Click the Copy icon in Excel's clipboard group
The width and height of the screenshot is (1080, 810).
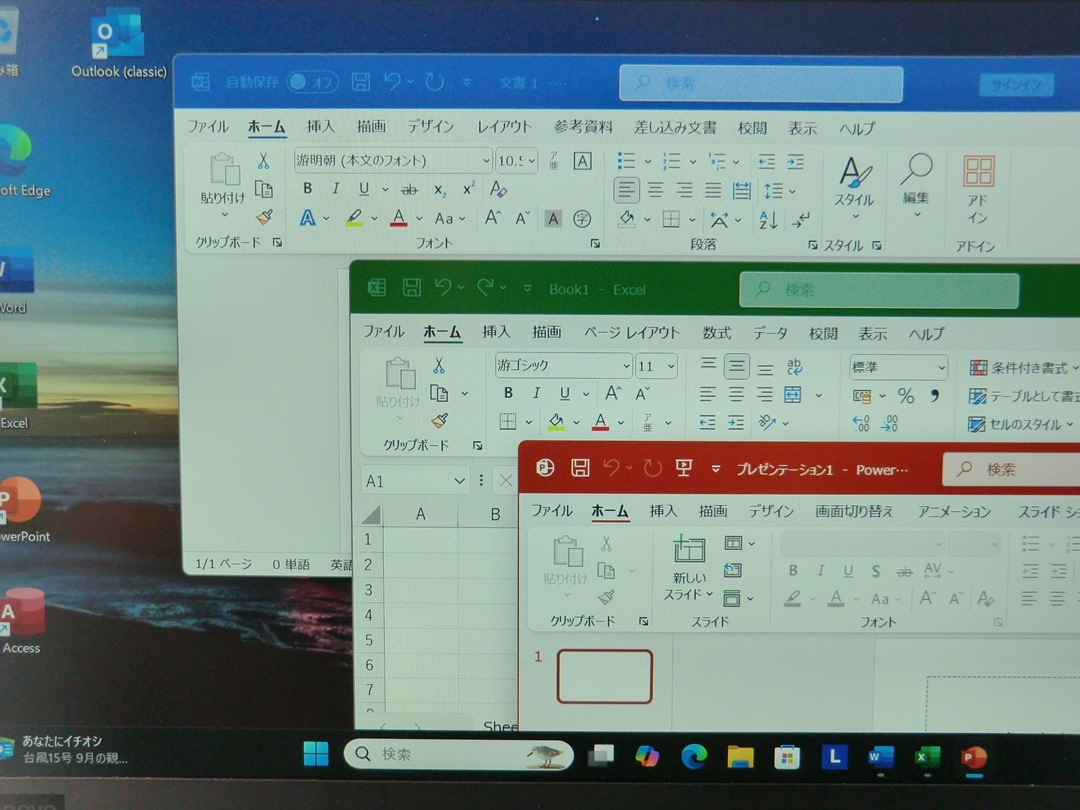tap(439, 393)
